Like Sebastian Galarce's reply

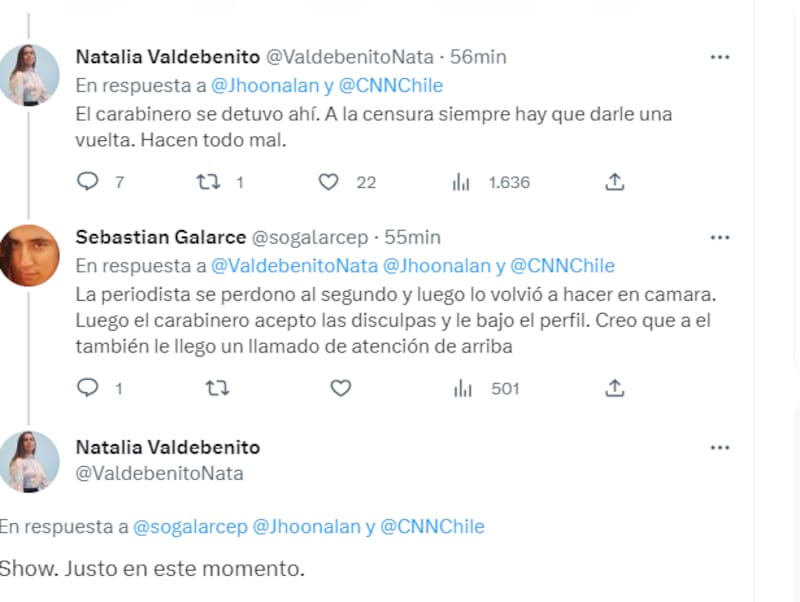[x=339, y=387]
